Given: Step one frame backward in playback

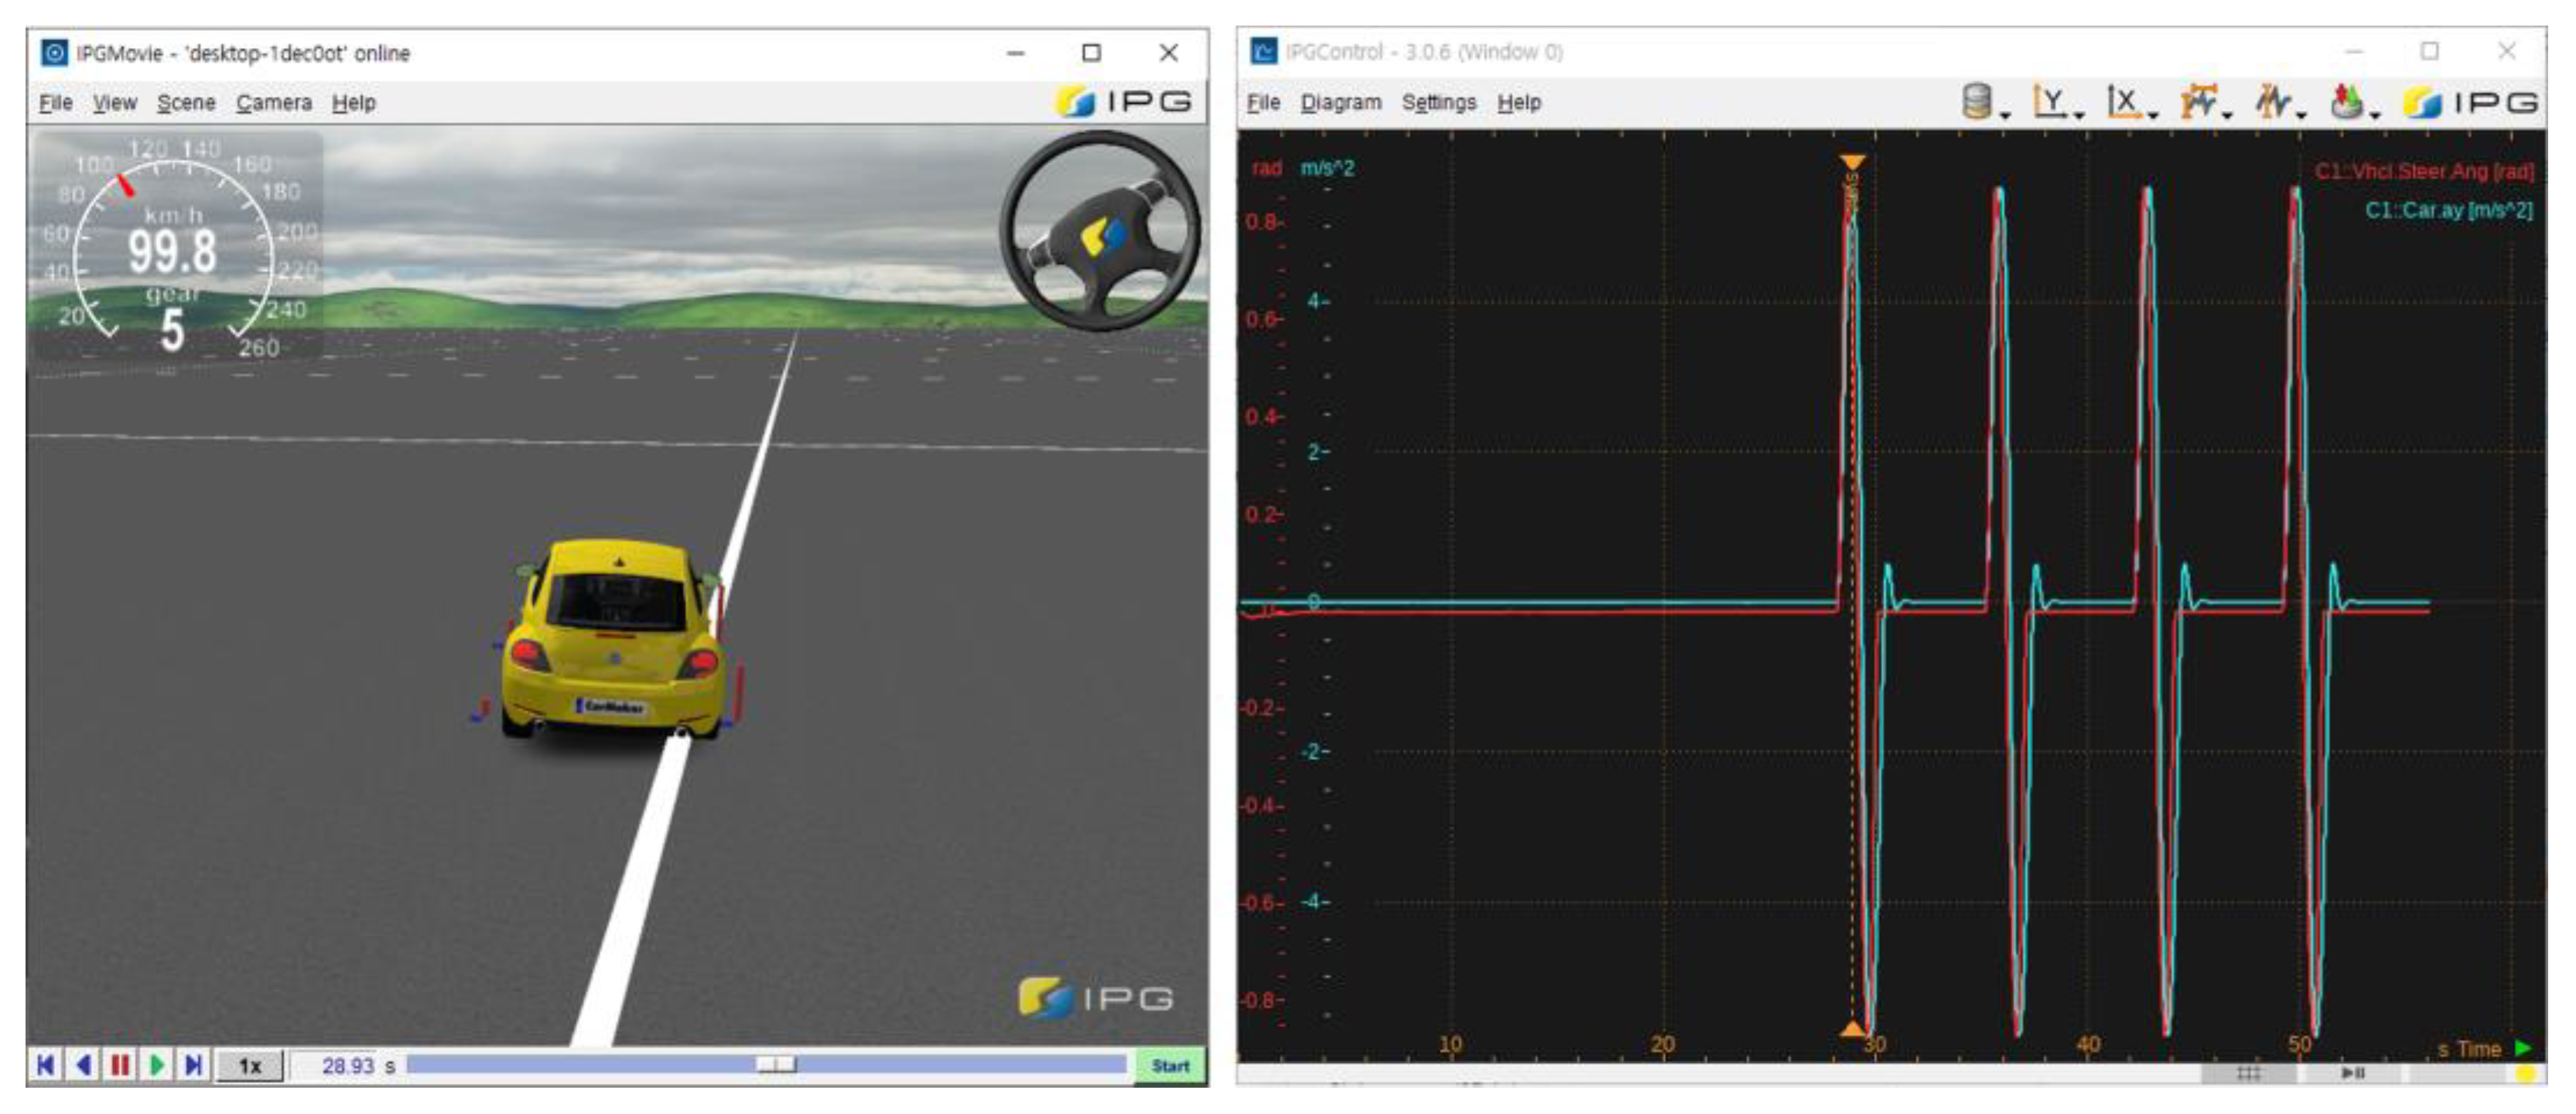Looking at the screenshot, I should [84, 1065].
